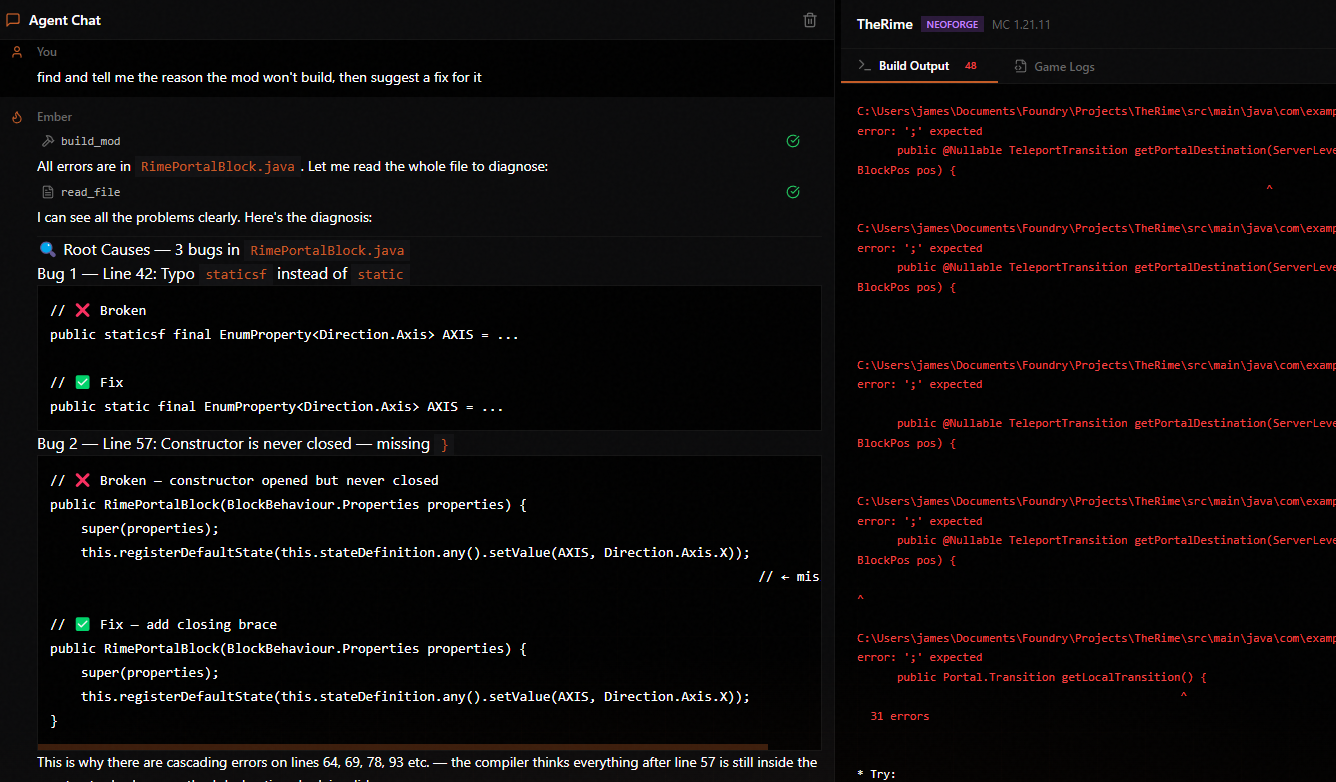Click the log-file icon beside Game Logs
Viewport: 1336px width, 782px height.
[x=1020, y=66]
